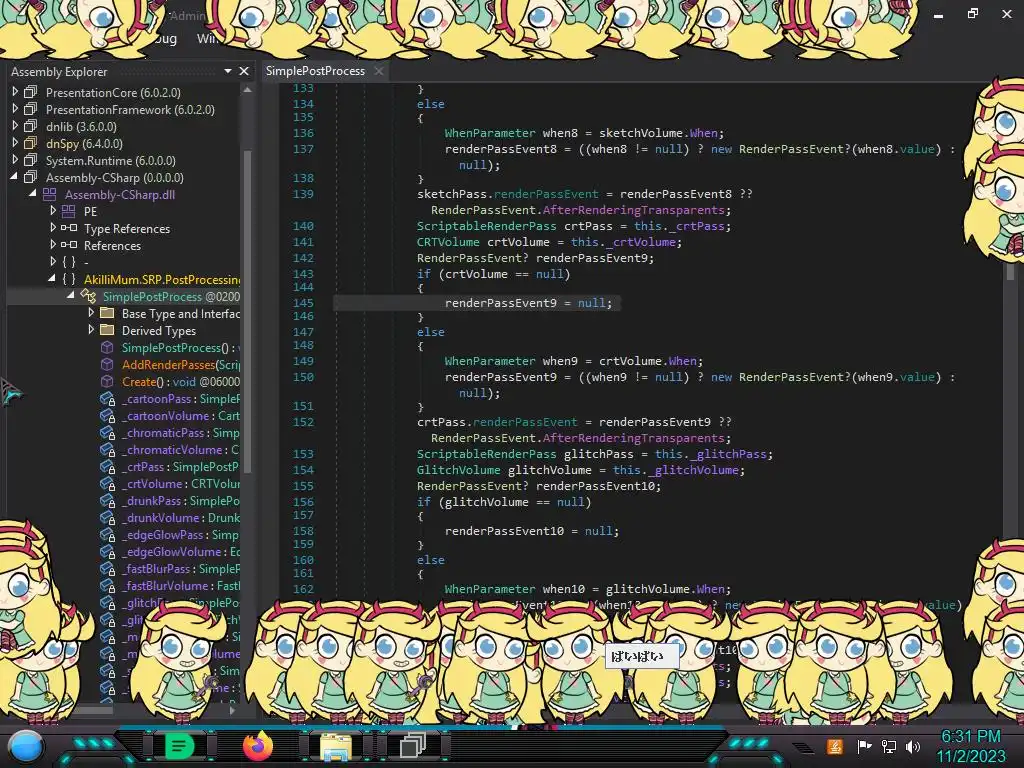This screenshot has height=768, width=1024.
Task: Expand the PresentationFramework (6.0.2.0) node
Action: click(x=15, y=109)
